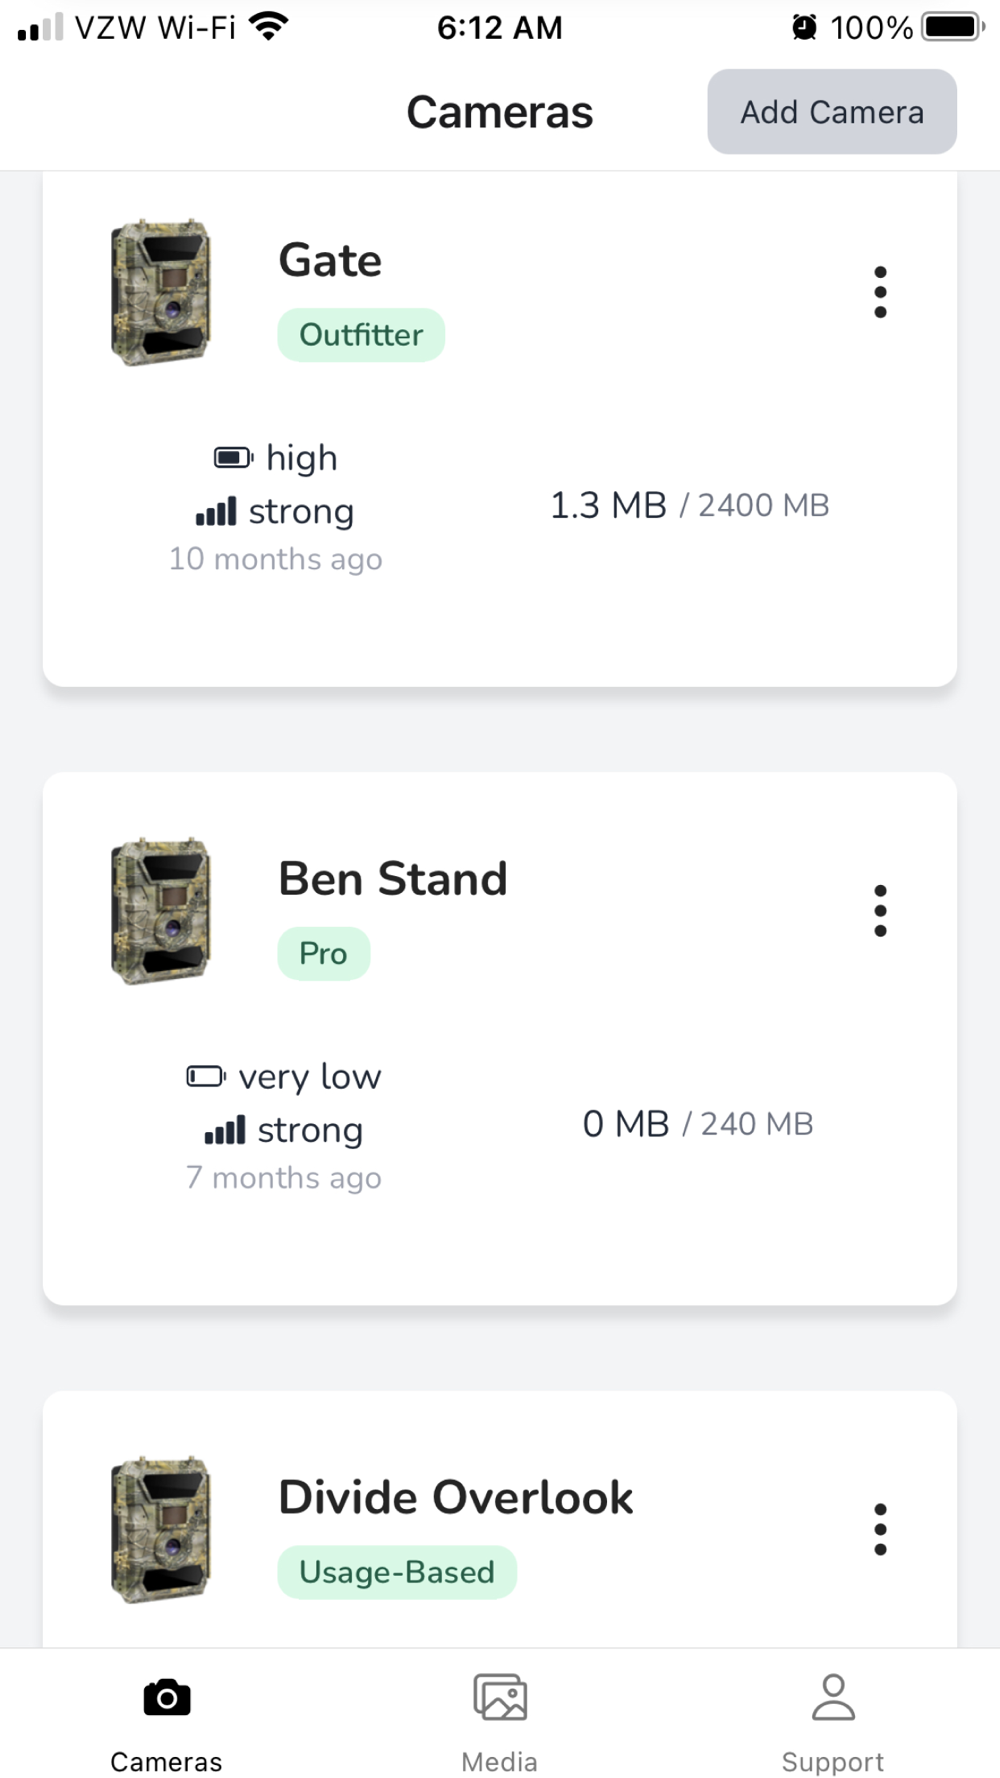Tap the Ben Stand camera image
The height and width of the screenshot is (1778, 1000).
pyautogui.click(x=161, y=911)
